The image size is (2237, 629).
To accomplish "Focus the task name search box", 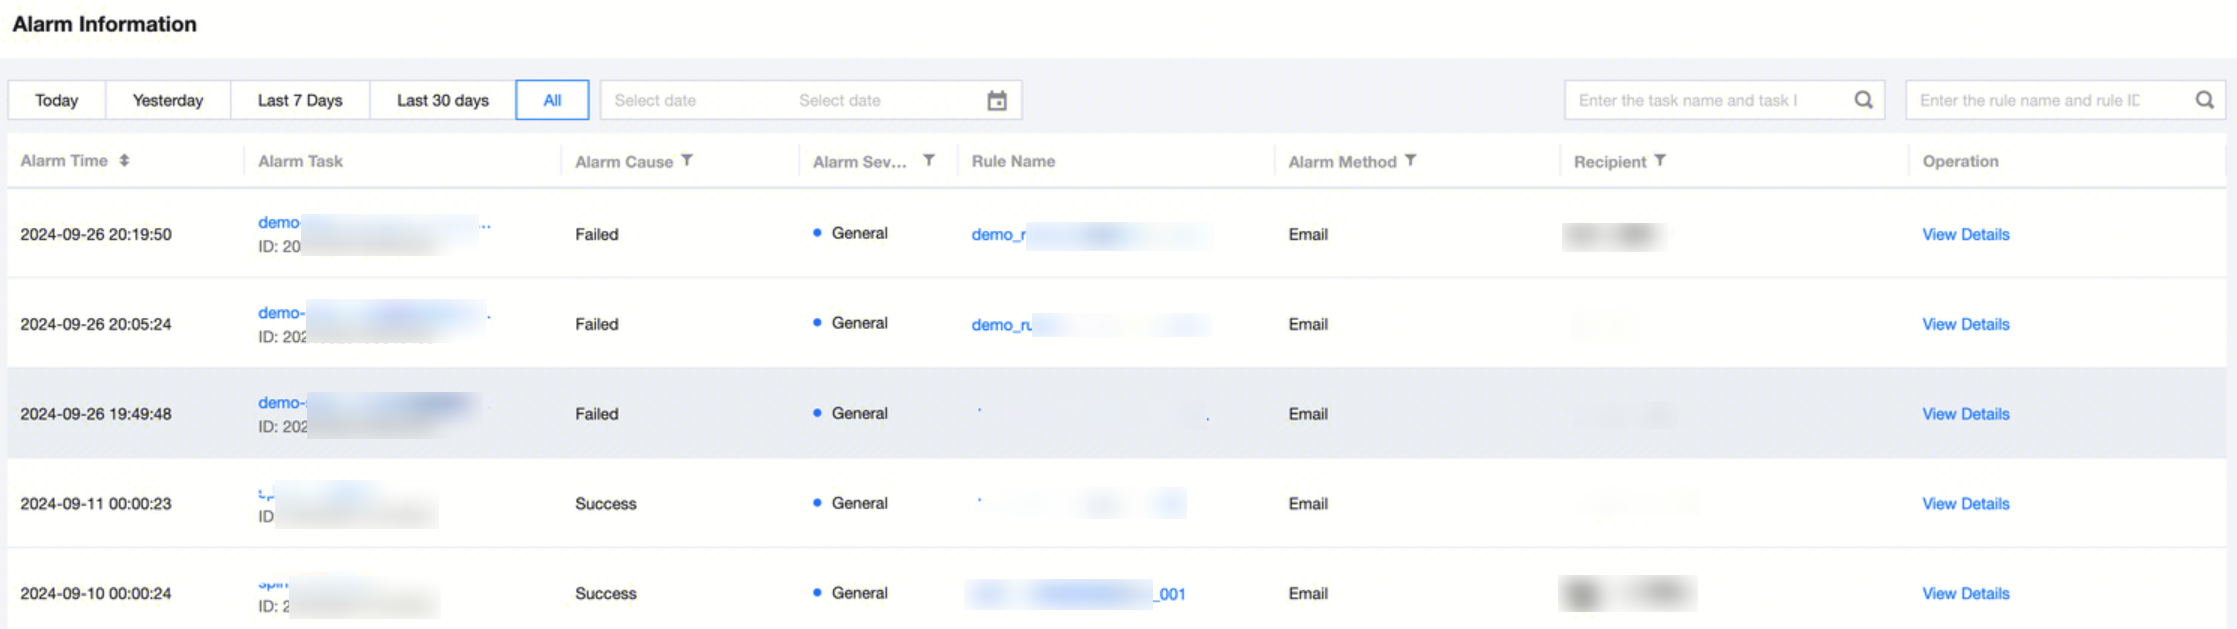I will point(1705,100).
